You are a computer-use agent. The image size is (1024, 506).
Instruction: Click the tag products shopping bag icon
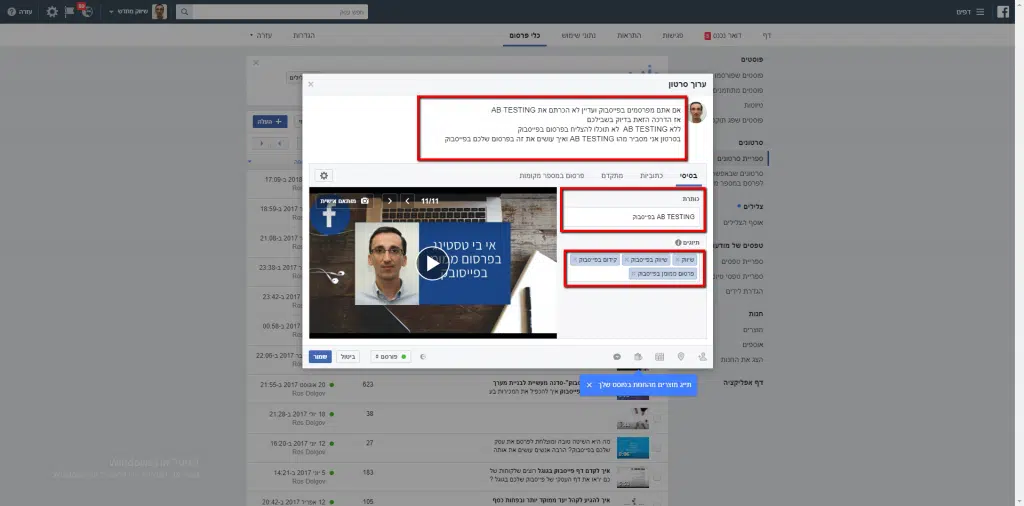tap(638, 356)
